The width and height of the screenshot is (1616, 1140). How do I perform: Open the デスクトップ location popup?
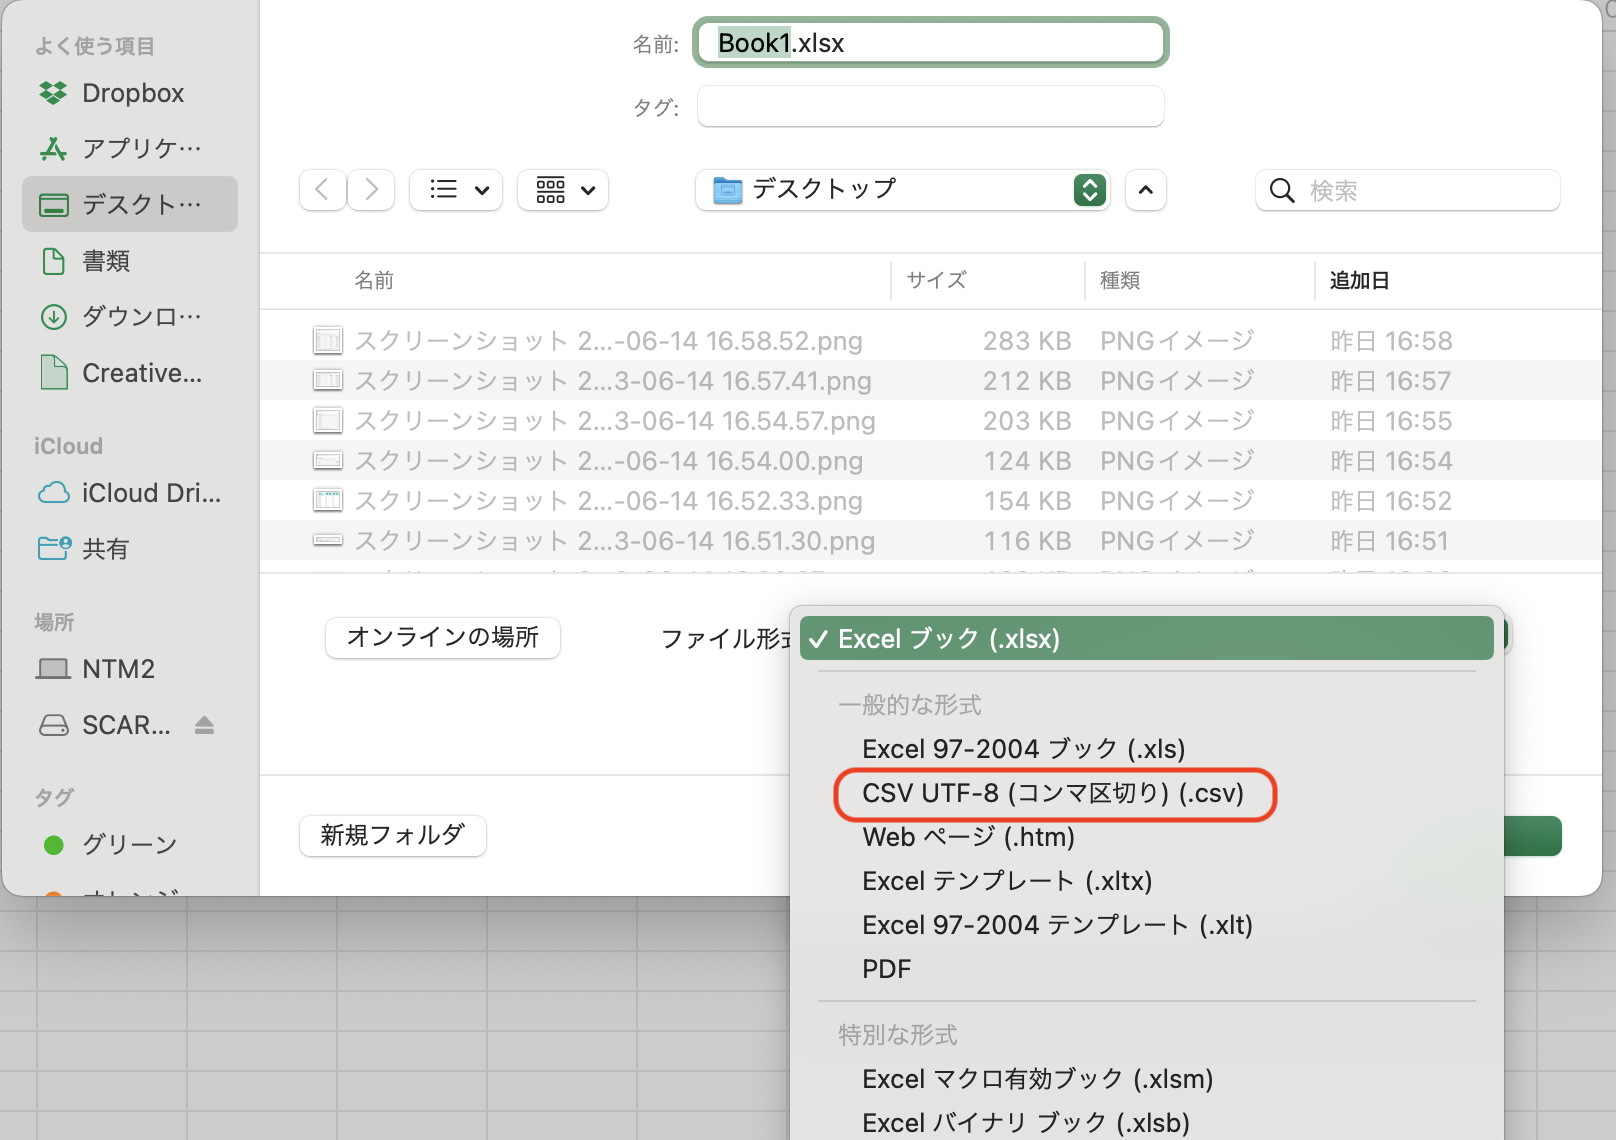902,190
